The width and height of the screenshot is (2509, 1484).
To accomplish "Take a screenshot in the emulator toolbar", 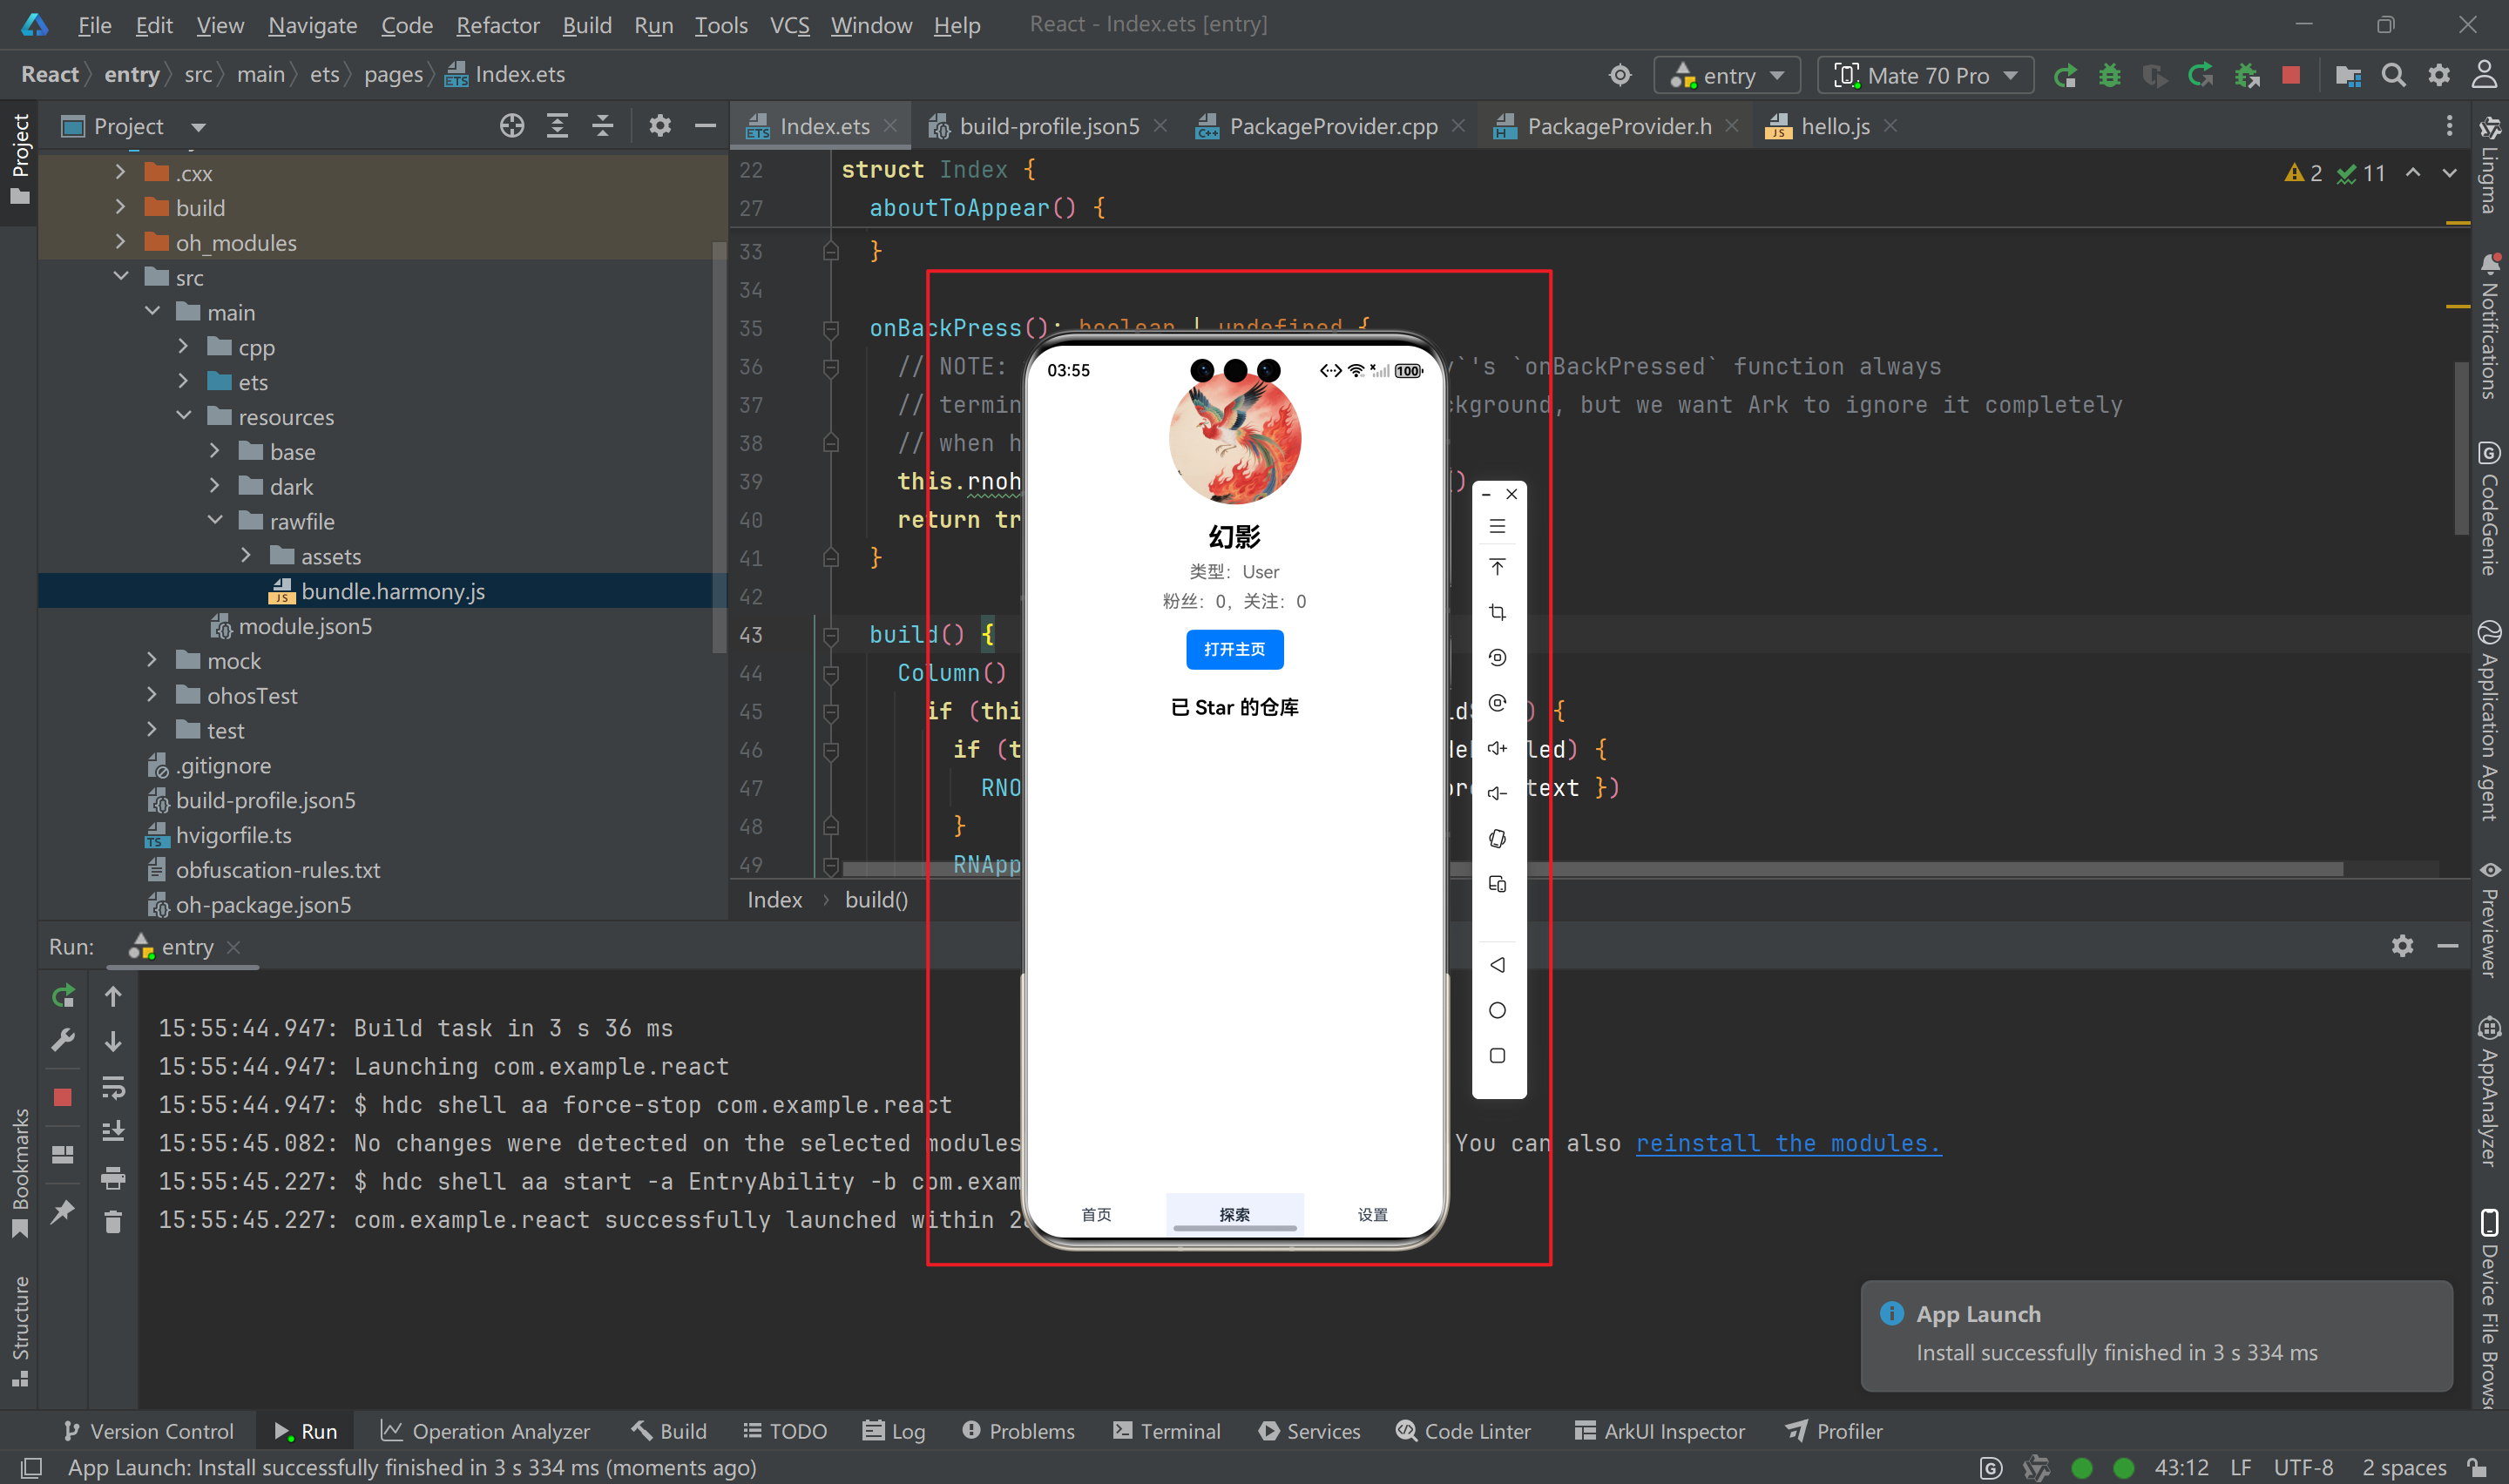I will tap(1497, 612).
